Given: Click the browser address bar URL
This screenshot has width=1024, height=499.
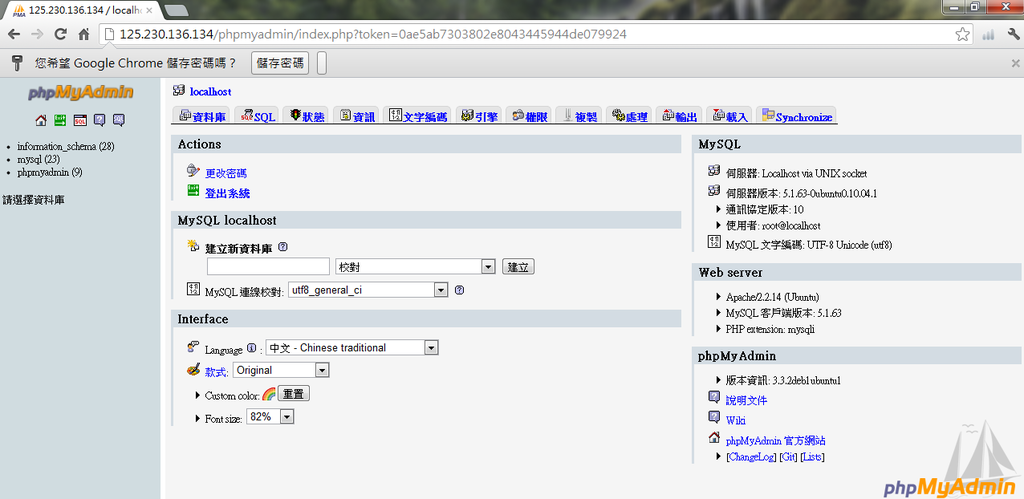Looking at the screenshot, I should [373, 35].
